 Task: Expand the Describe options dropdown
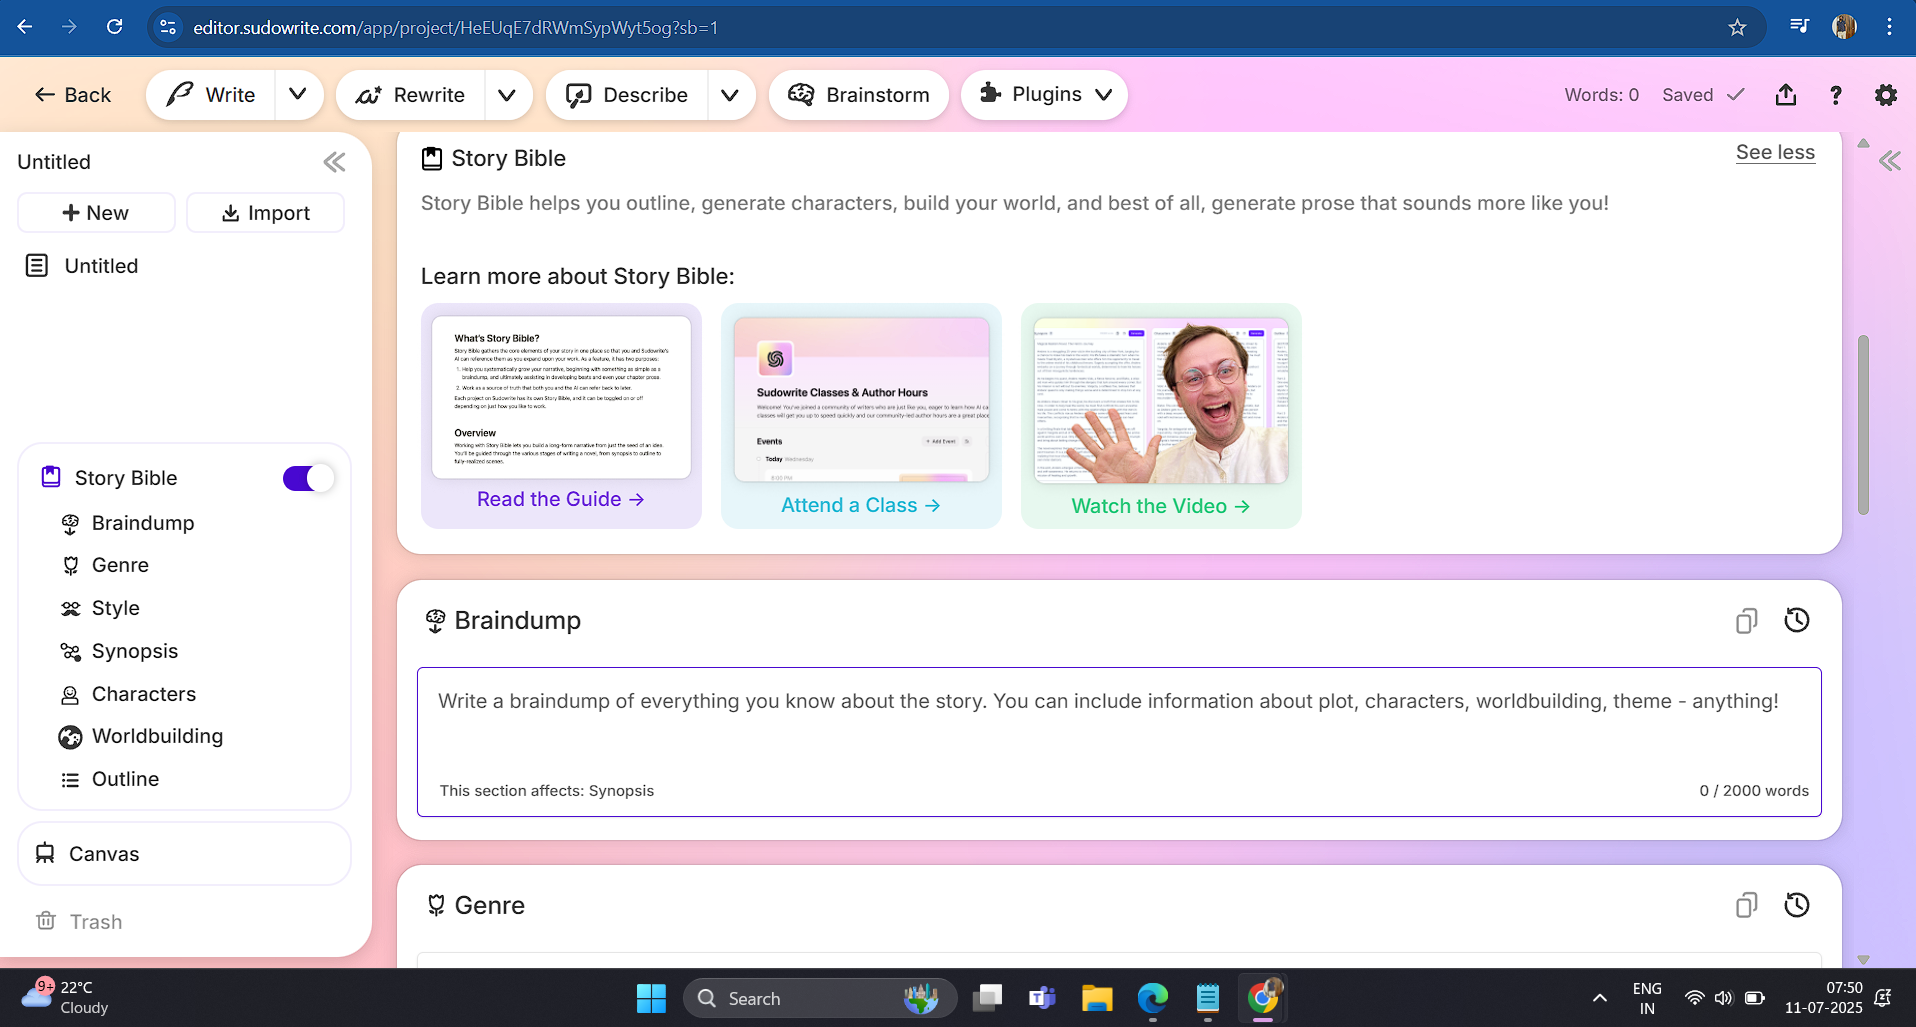click(730, 95)
